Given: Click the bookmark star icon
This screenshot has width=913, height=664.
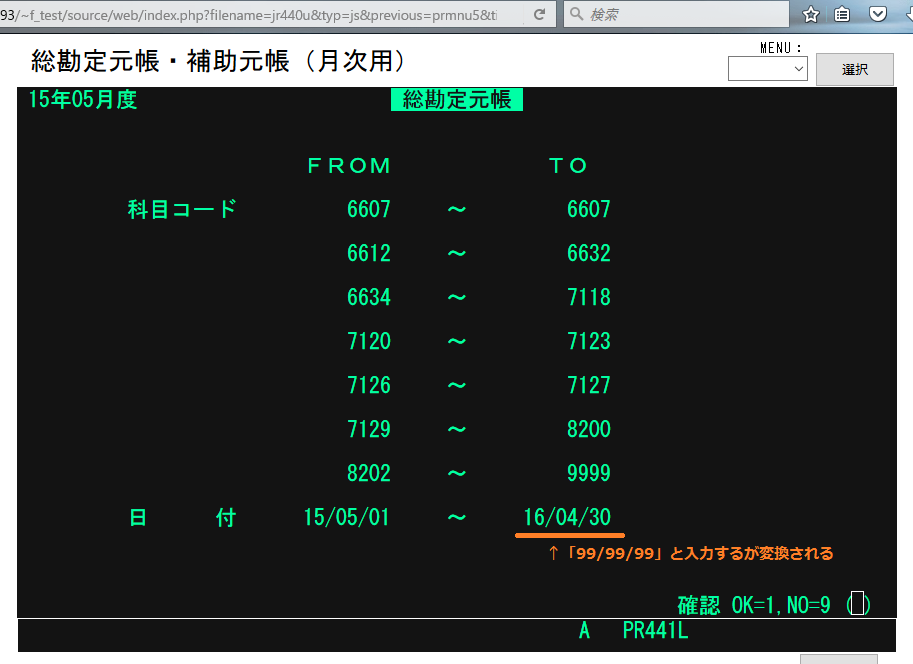Looking at the screenshot, I should [x=811, y=15].
